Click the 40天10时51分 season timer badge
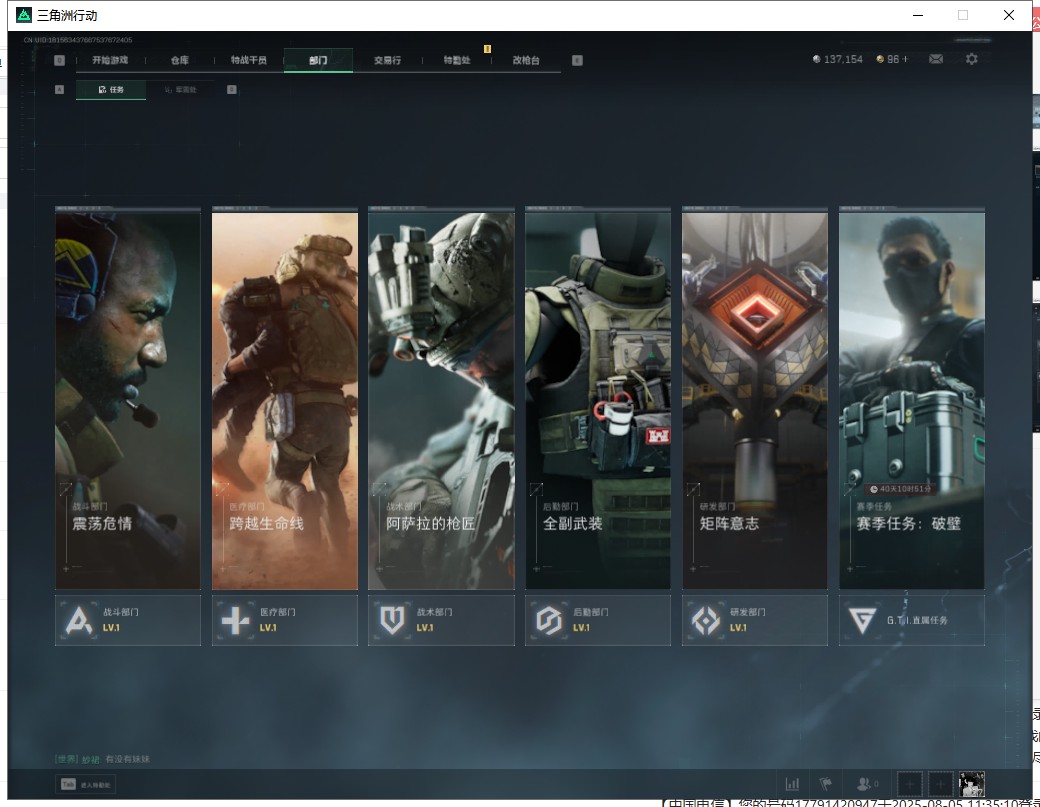The image size is (1040, 807). (x=901, y=489)
